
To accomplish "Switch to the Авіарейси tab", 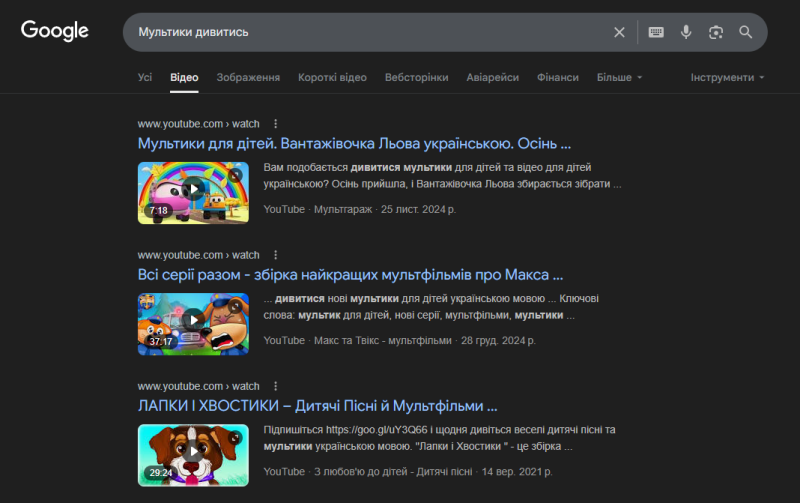I will point(492,78).
